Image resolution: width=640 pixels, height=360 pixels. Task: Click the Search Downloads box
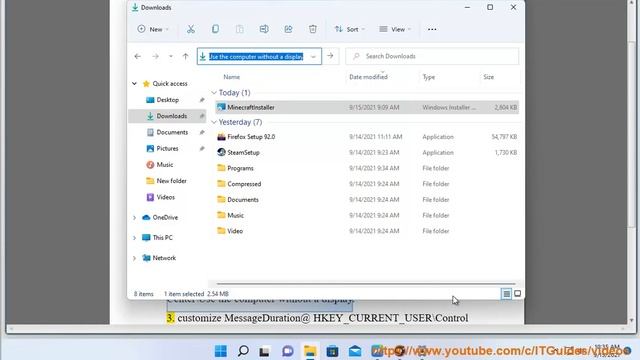(x=432, y=56)
